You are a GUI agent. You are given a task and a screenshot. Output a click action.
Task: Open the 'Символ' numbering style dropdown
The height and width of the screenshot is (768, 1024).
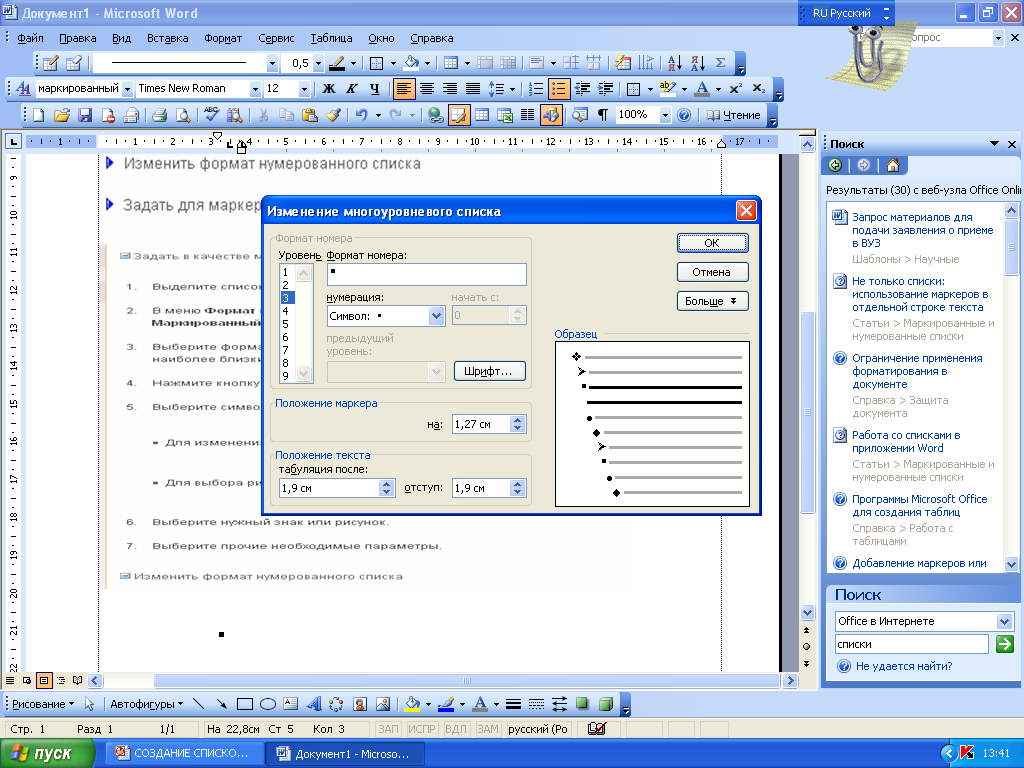pyautogui.click(x=436, y=316)
